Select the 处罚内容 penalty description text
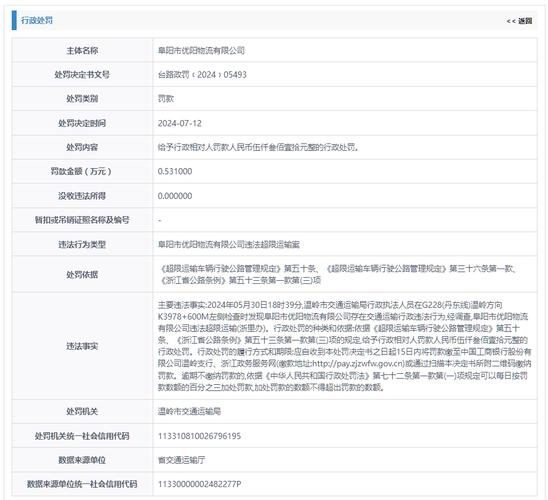 click(x=258, y=147)
